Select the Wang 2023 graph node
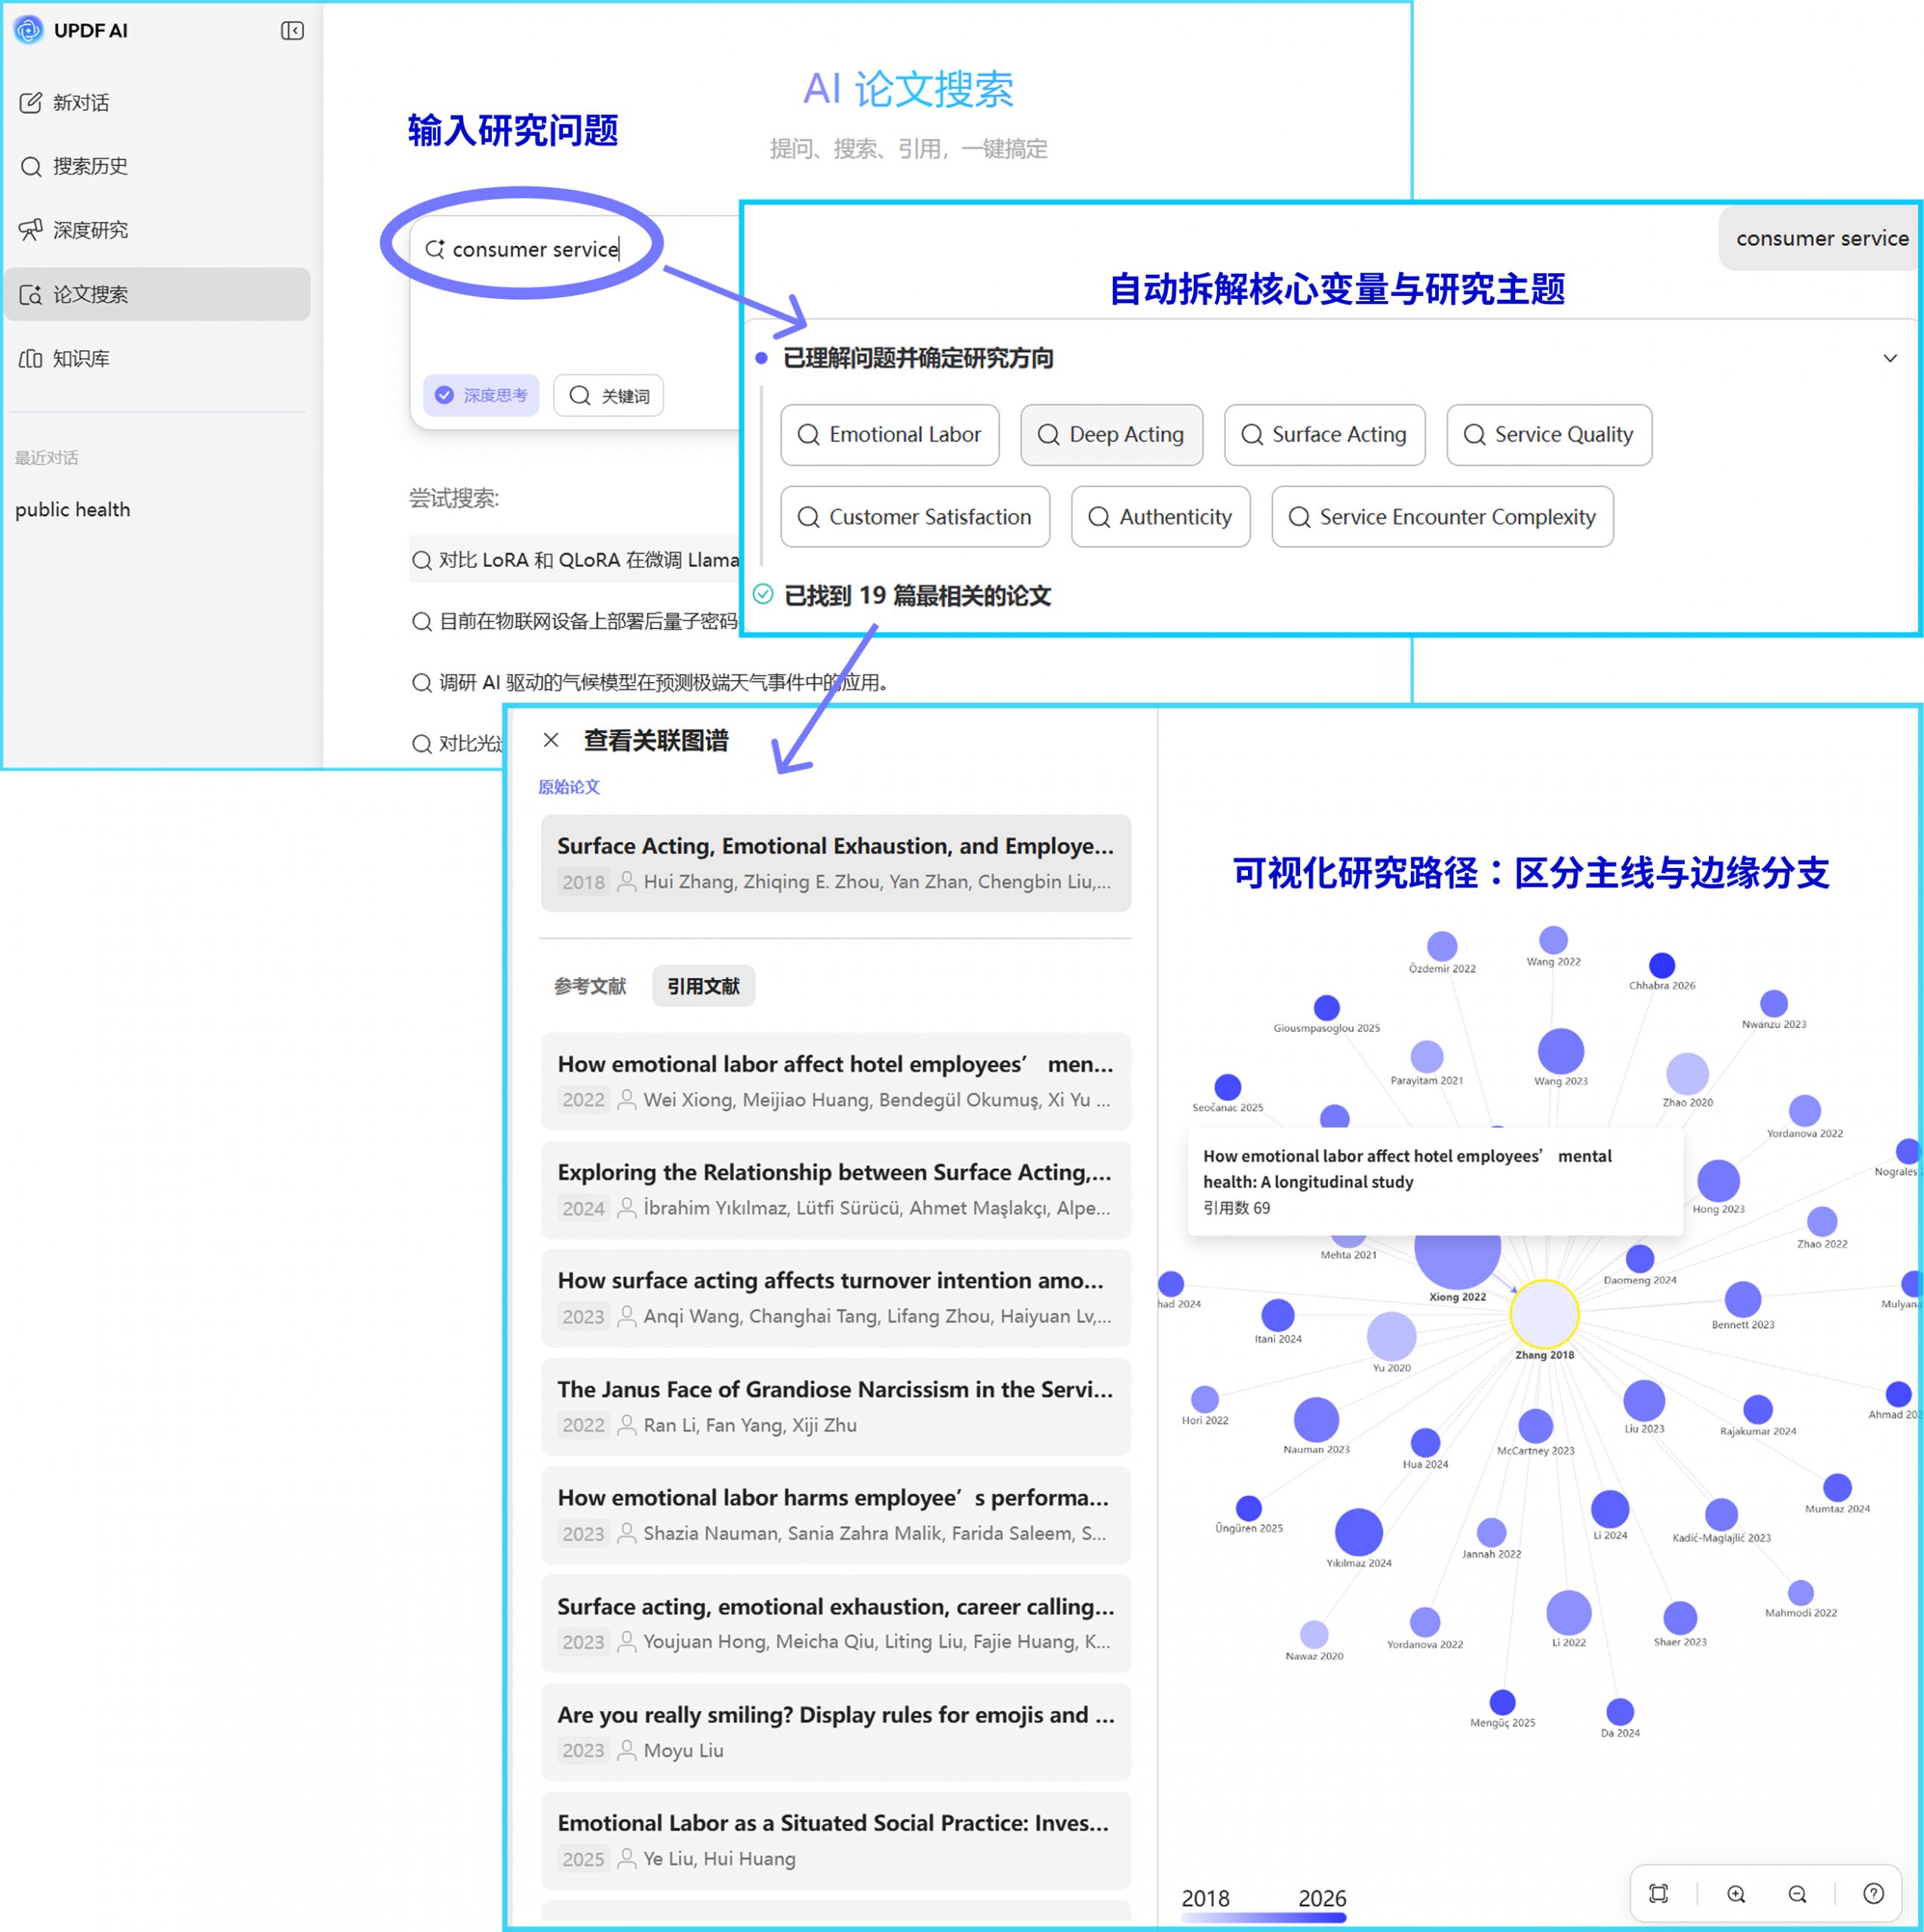The height and width of the screenshot is (1932, 1924). [1560, 1051]
